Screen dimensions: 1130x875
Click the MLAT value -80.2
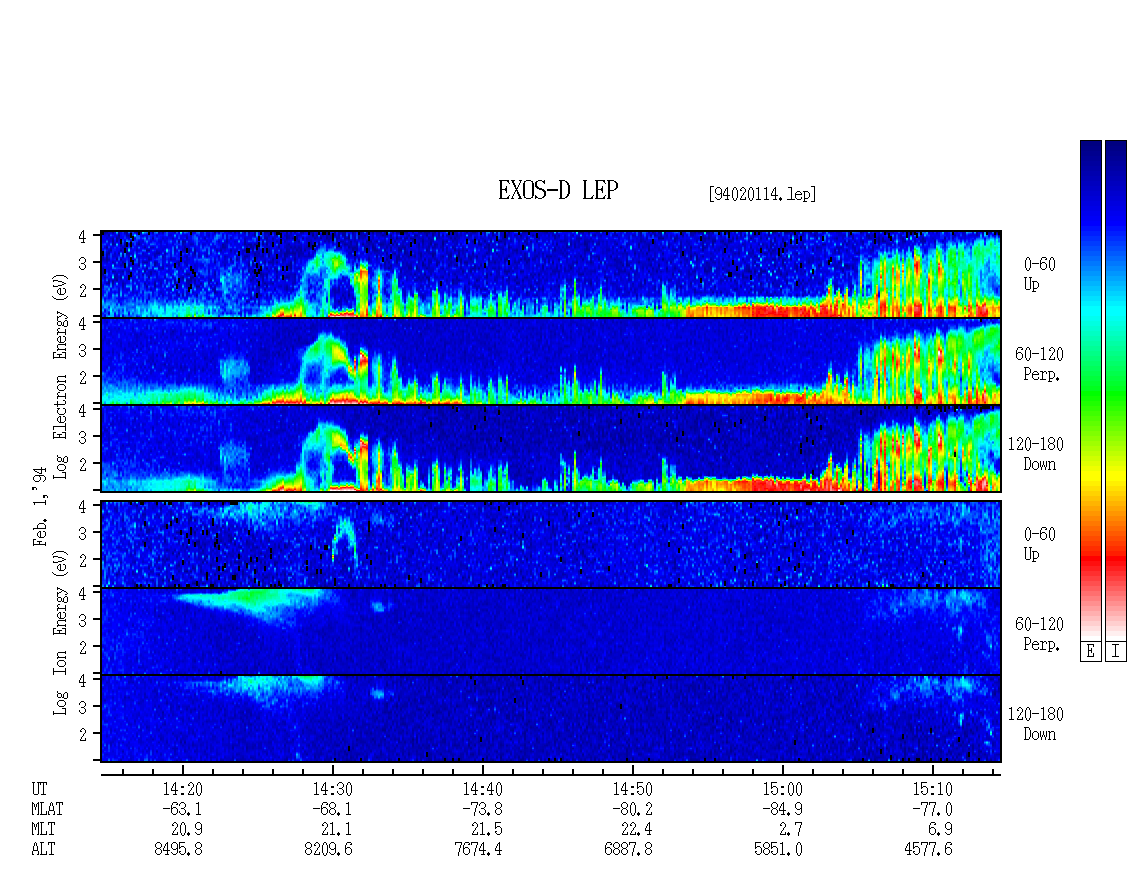pos(632,809)
